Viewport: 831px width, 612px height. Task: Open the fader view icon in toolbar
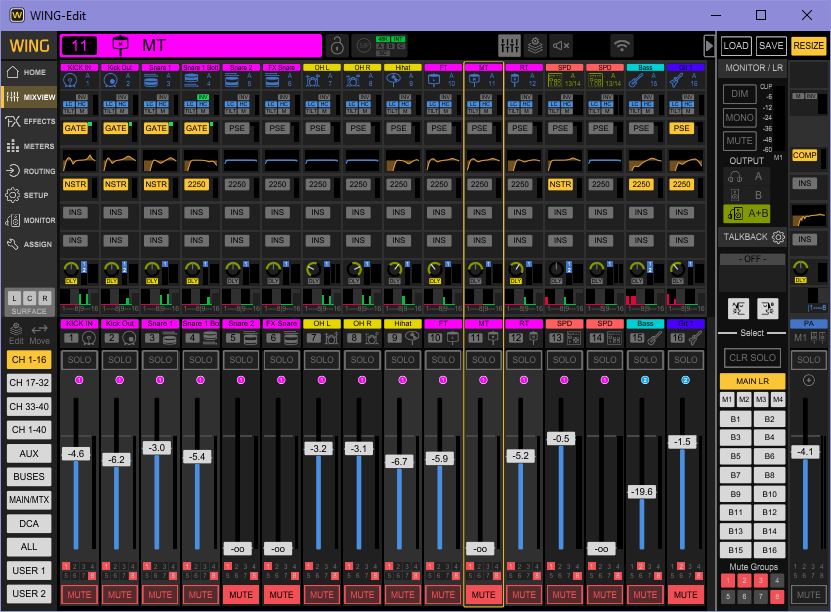click(509, 45)
